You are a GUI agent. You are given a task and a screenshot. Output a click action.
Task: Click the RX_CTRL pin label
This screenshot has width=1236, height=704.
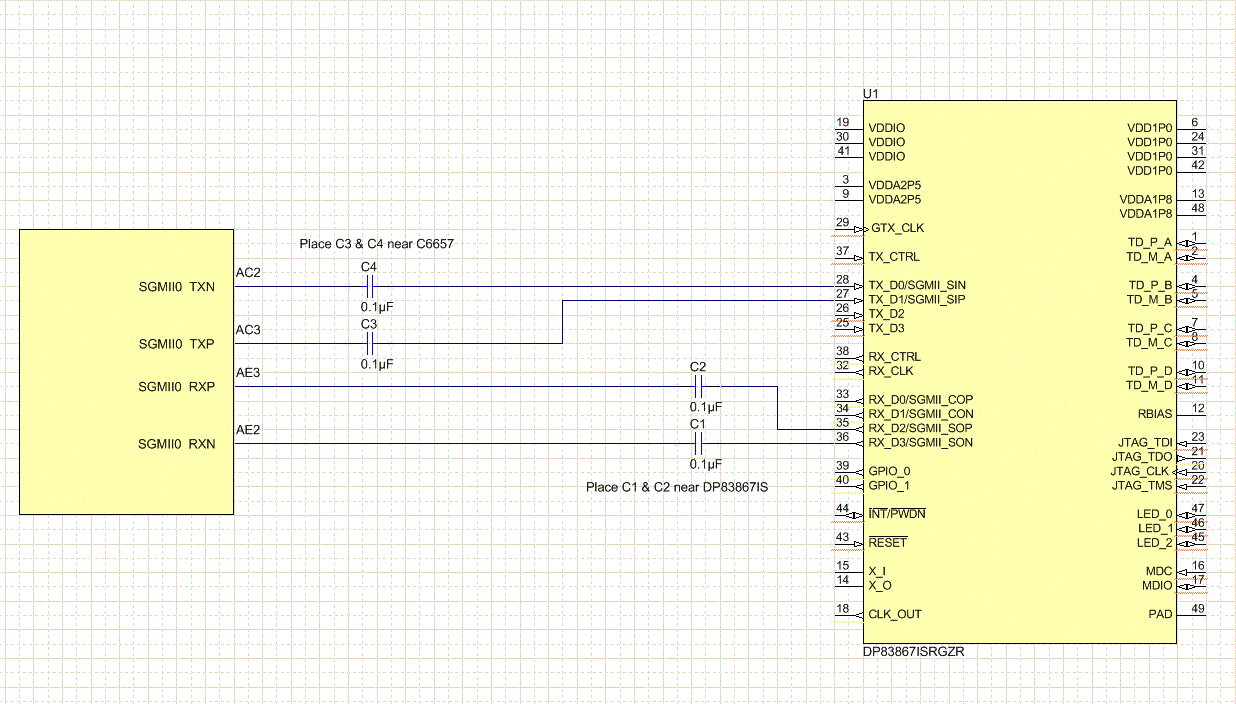coord(895,357)
